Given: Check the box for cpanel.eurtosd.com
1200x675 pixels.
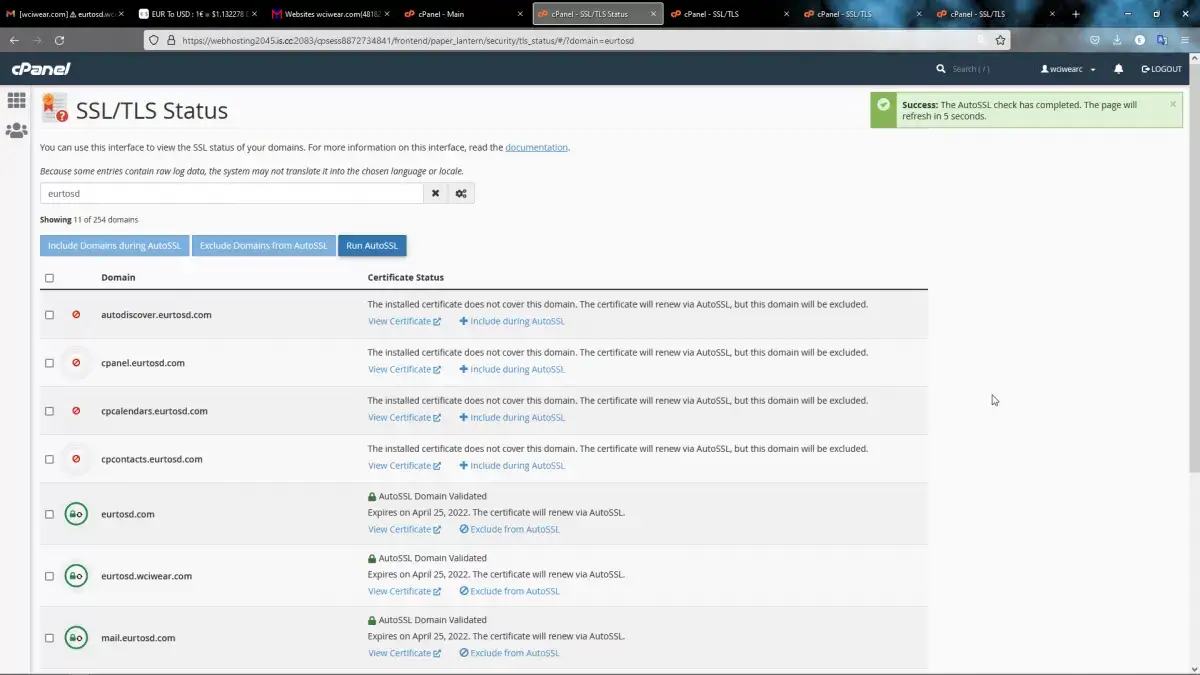Looking at the screenshot, I should pos(49,363).
